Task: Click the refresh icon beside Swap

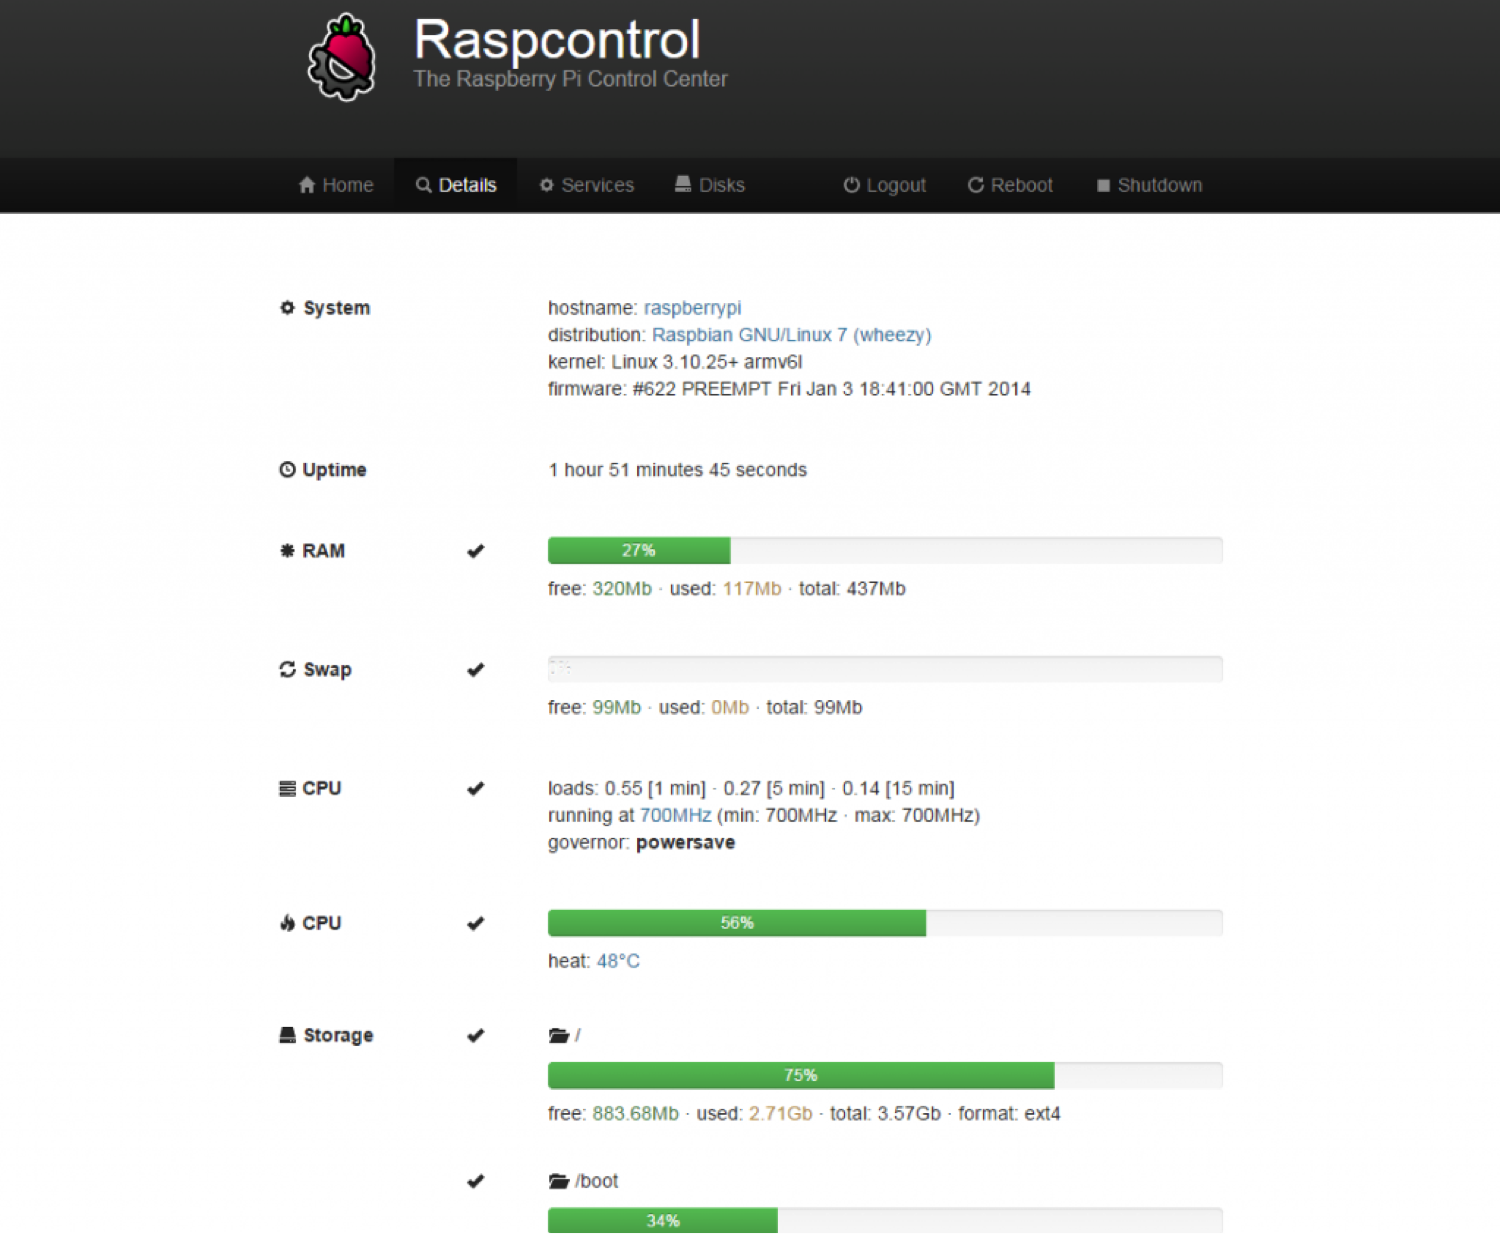Action: pos(287,670)
